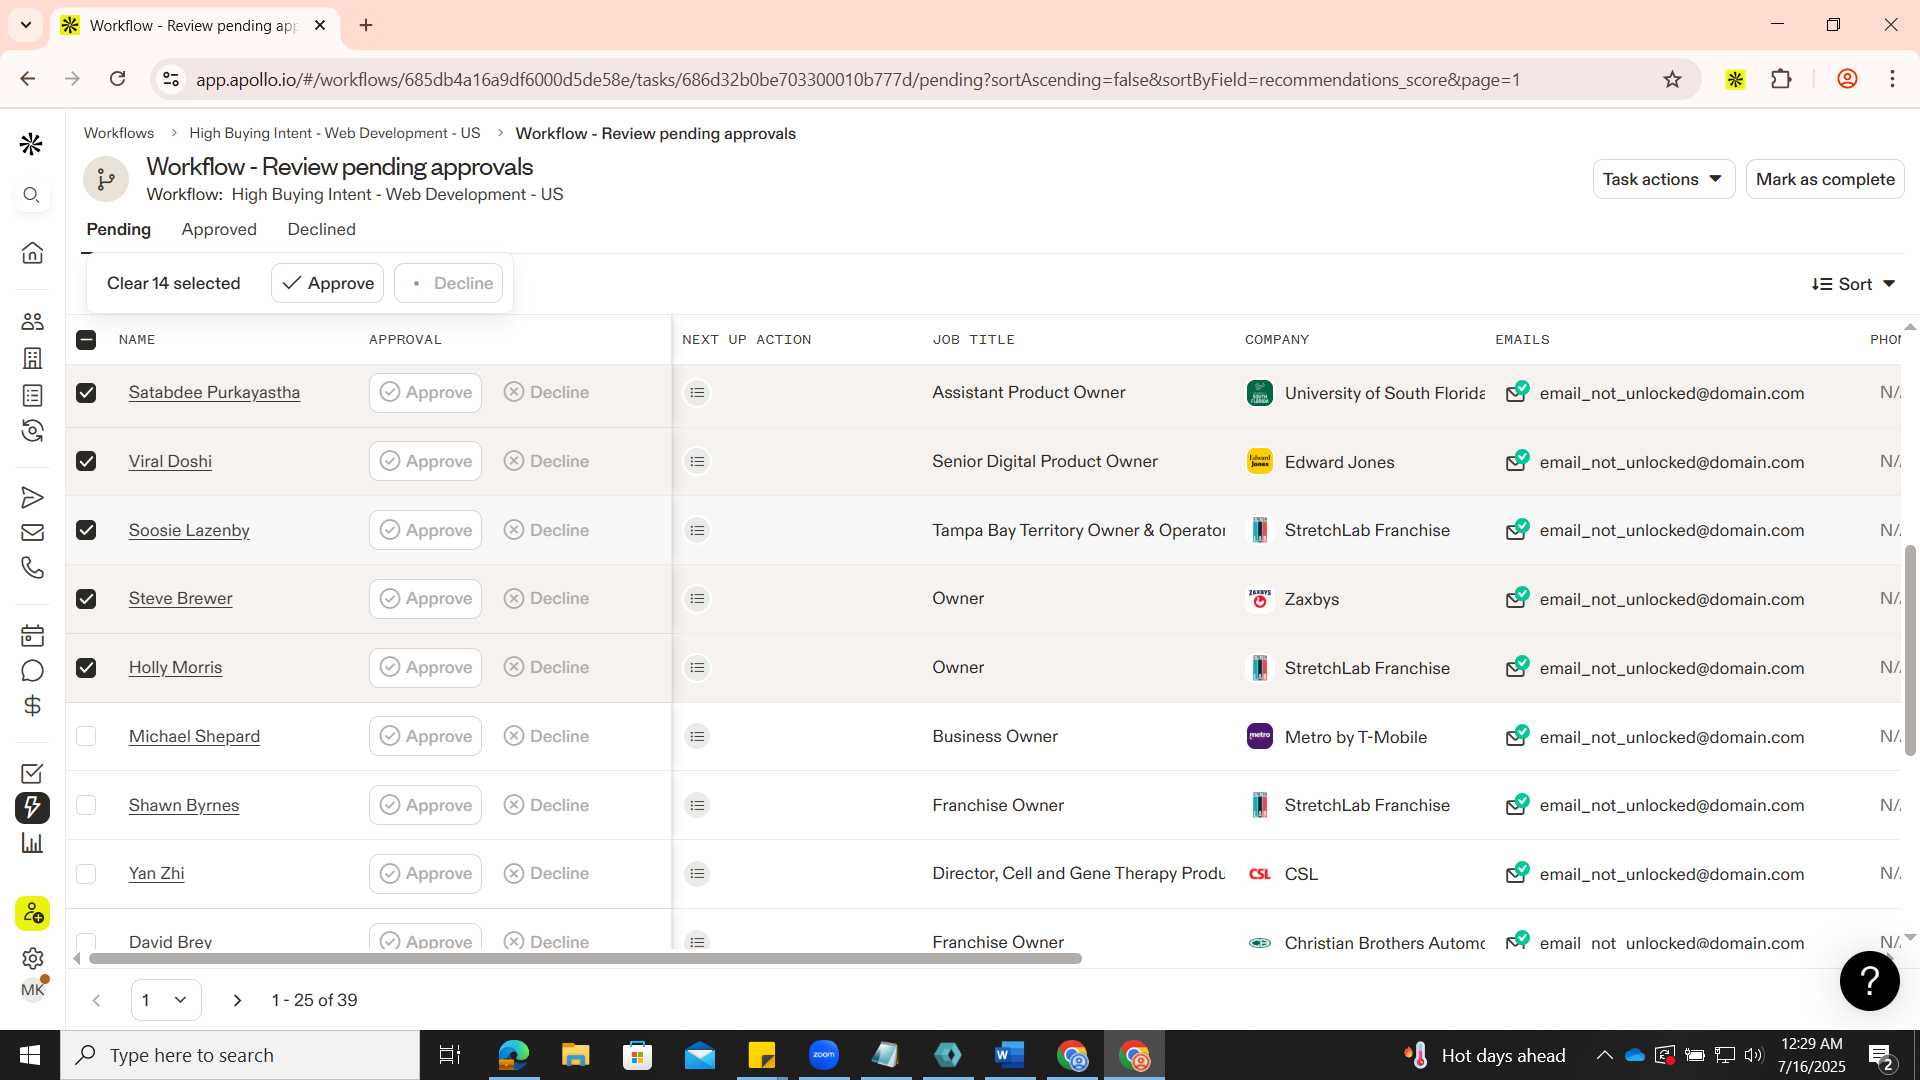
Task: Open Emails envelope icon in sidebar
Action: tap(32, 532)
